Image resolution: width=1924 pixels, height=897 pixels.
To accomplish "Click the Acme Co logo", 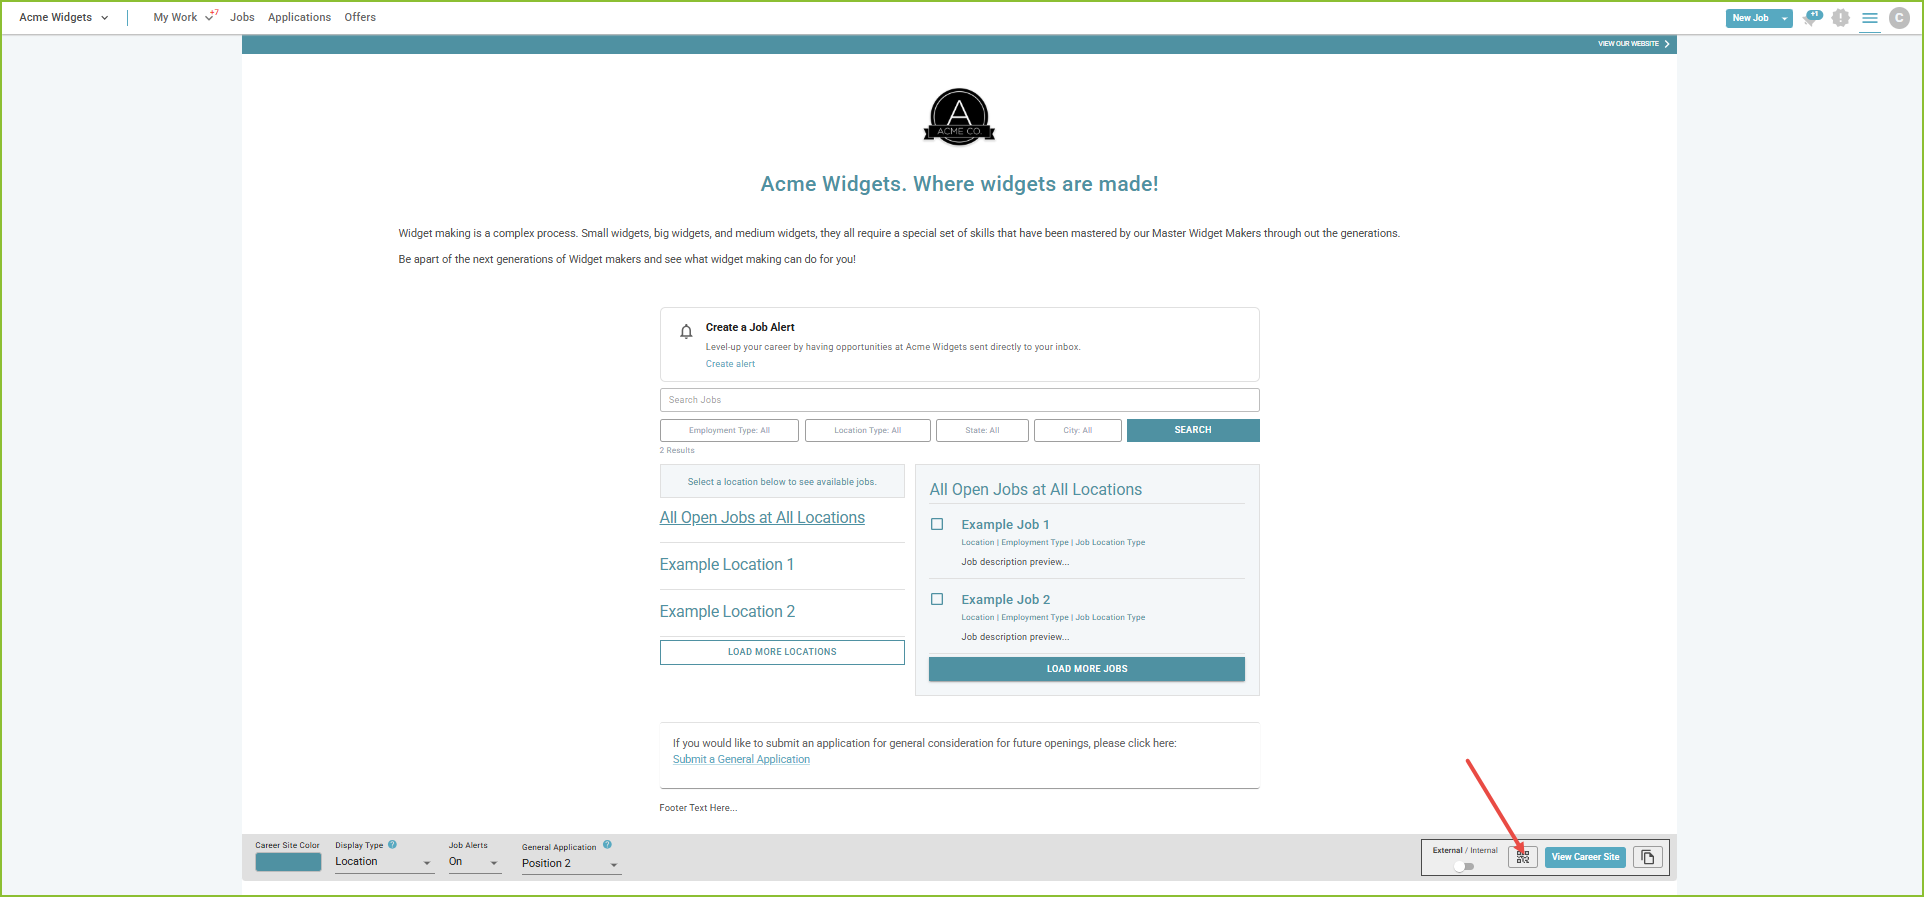I will [959, 117].
